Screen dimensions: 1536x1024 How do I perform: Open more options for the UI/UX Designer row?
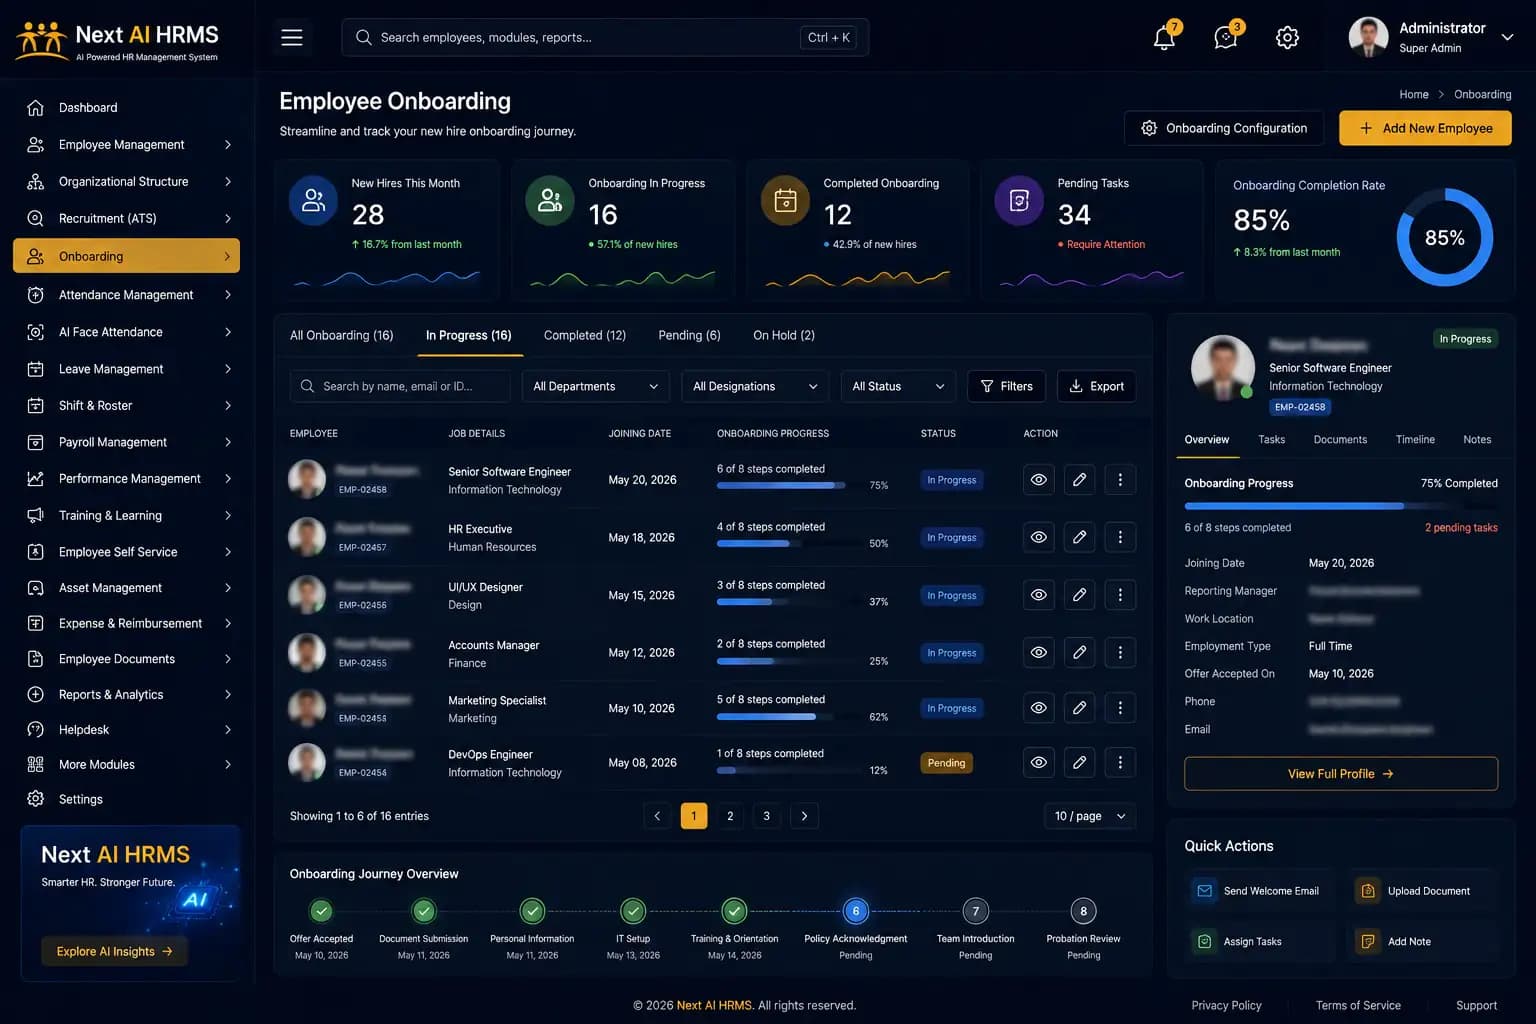tap(1120, 595)
